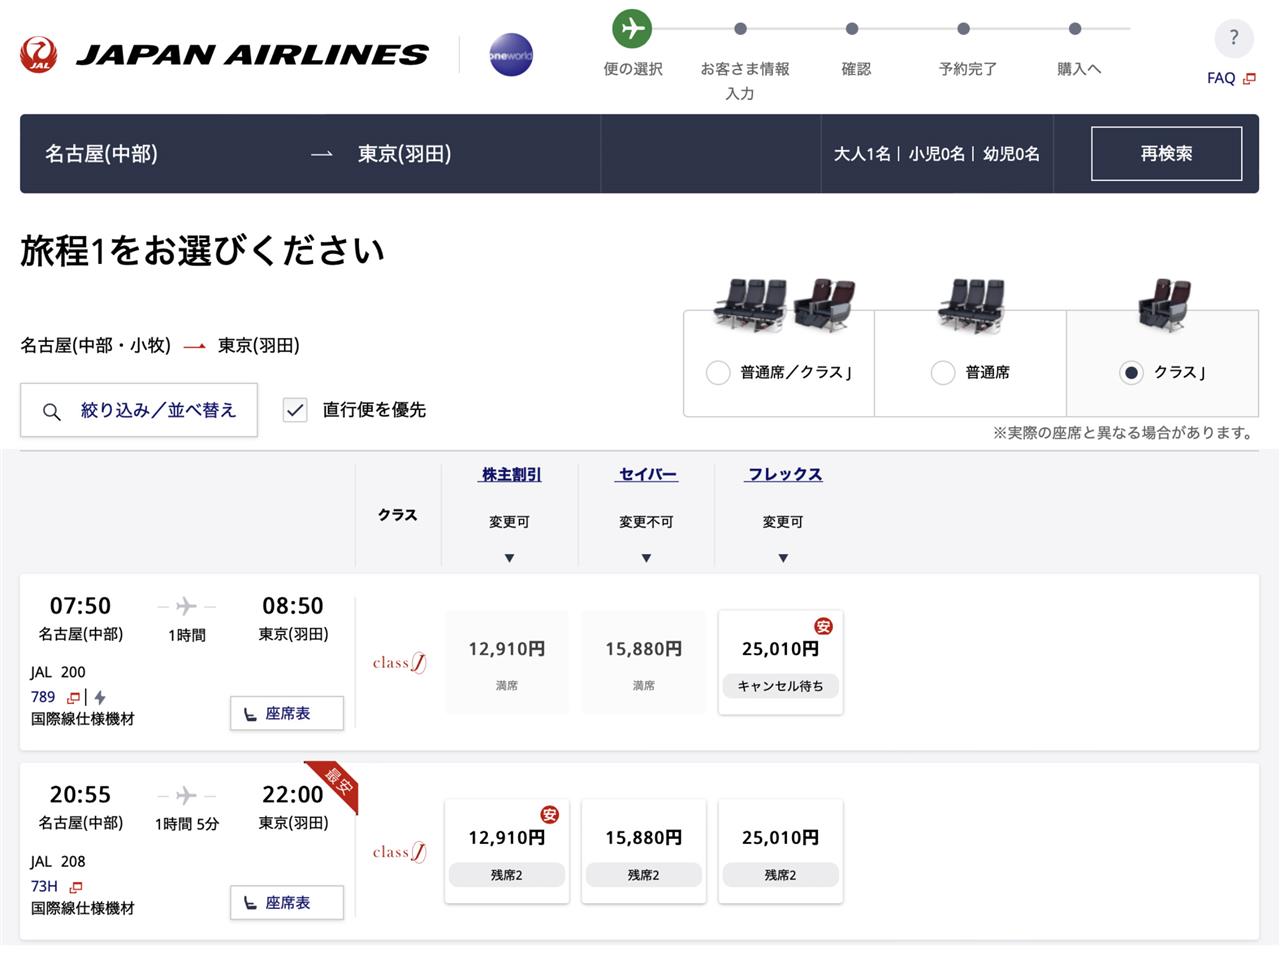
Task: Go to 予約完了 step
Action: [x=967, y=69]
